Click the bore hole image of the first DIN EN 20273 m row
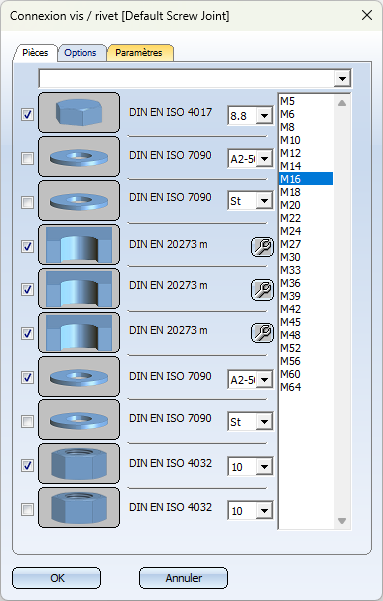 (79, 245)
